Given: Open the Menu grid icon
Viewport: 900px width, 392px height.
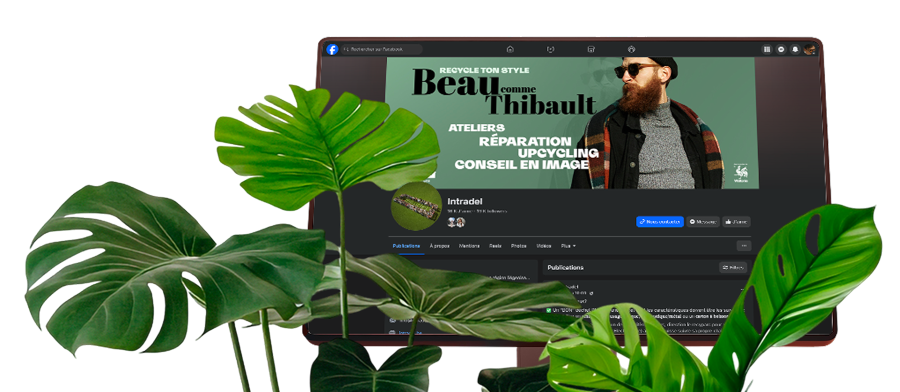Looking at the screenshot, I should [x=767, y=49].
